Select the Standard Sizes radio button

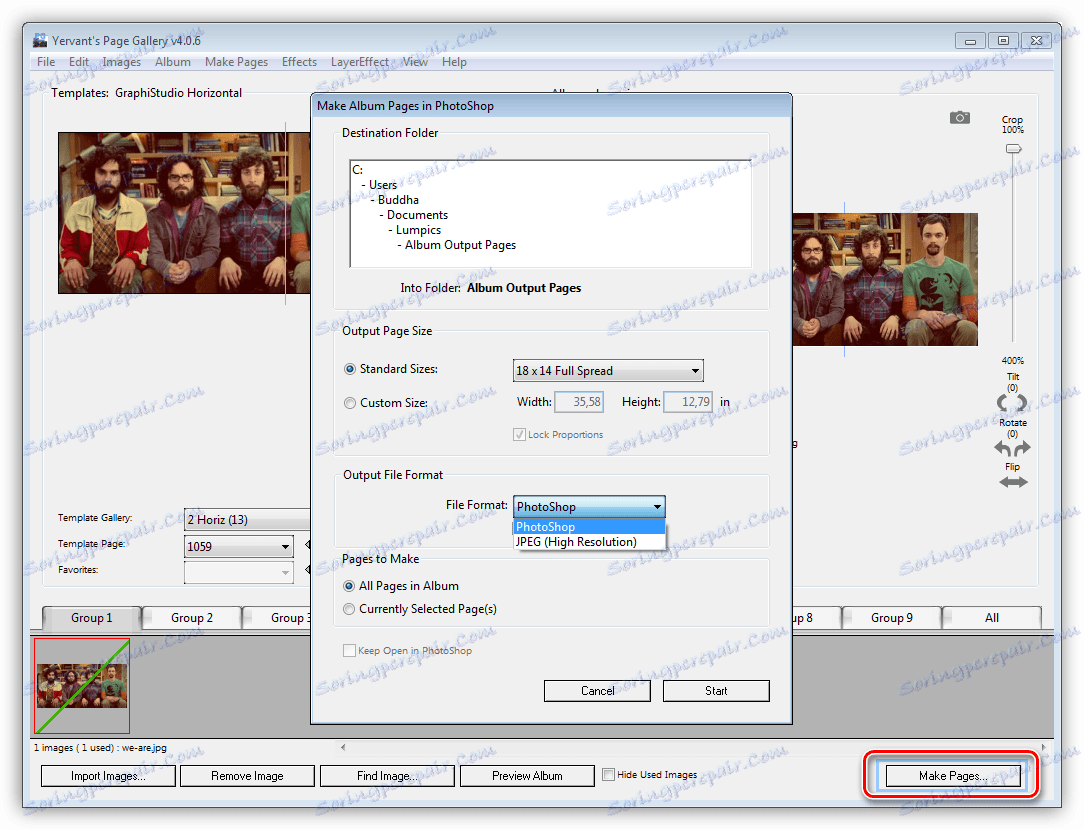point(350,369)
